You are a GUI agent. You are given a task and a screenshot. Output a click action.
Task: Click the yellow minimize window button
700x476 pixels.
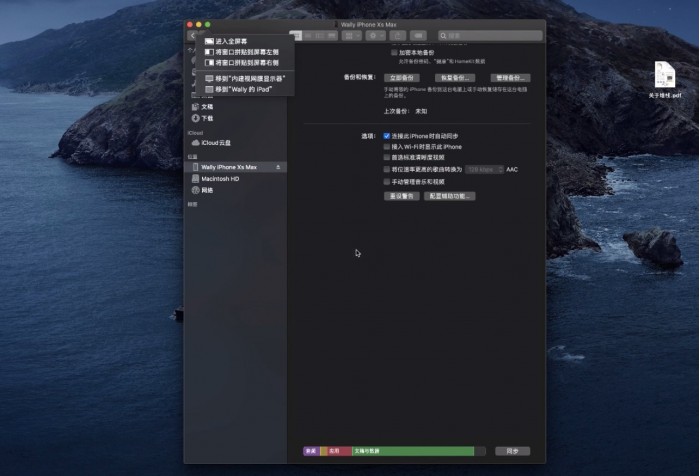pyautogui.click(x=199, y=25)
